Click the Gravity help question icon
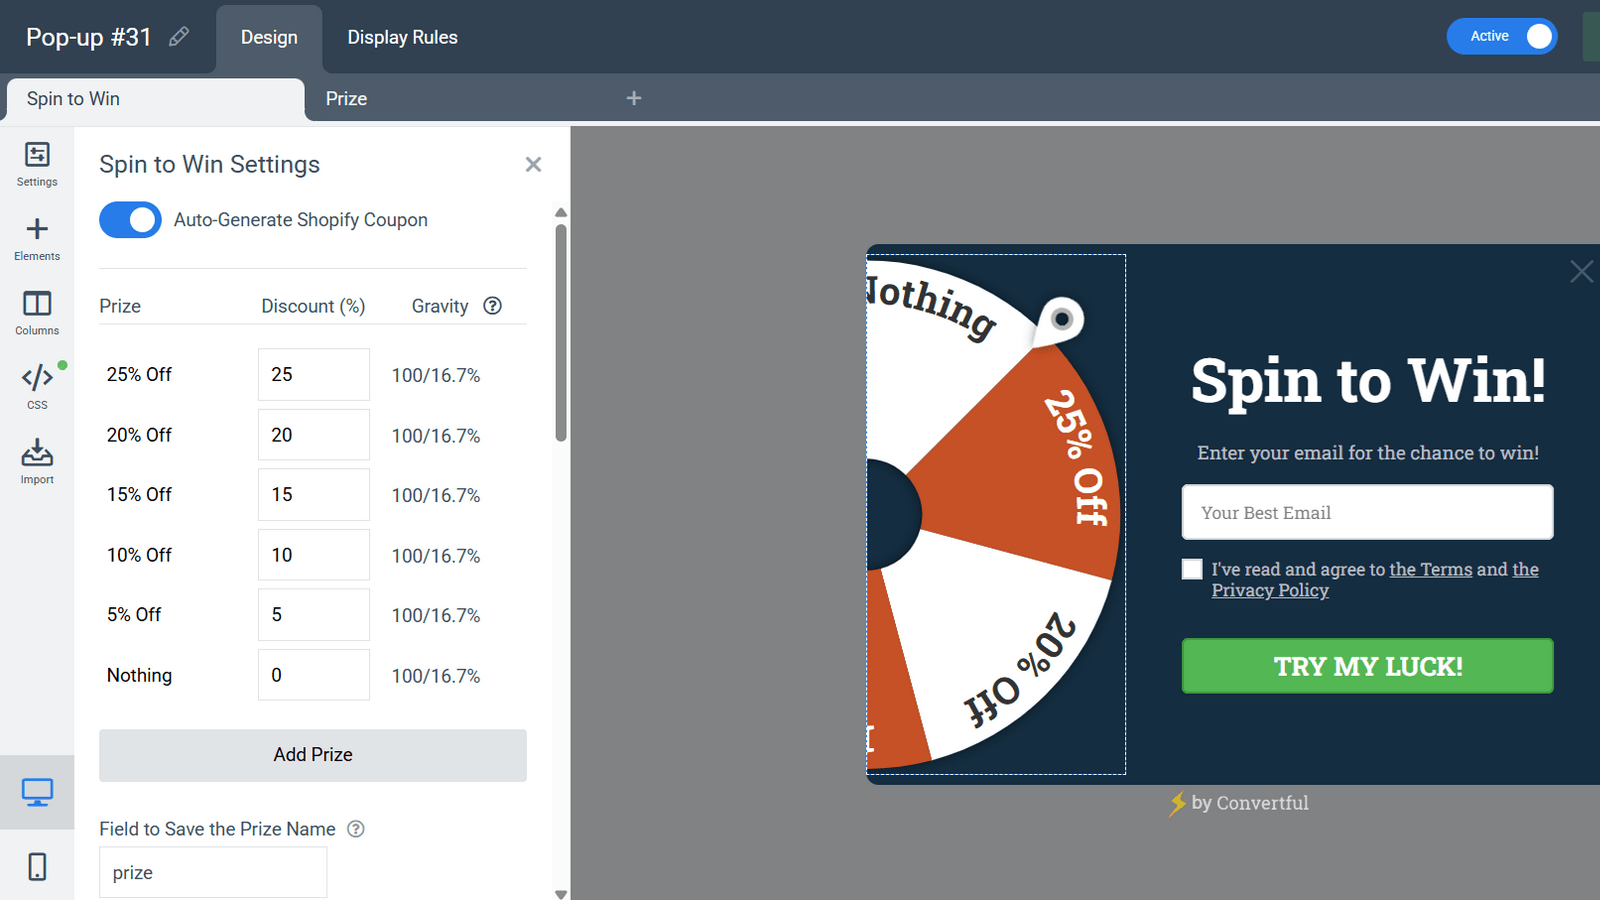Image resolution: width=1600 pixels, height=900 pixels. (492, 306)
